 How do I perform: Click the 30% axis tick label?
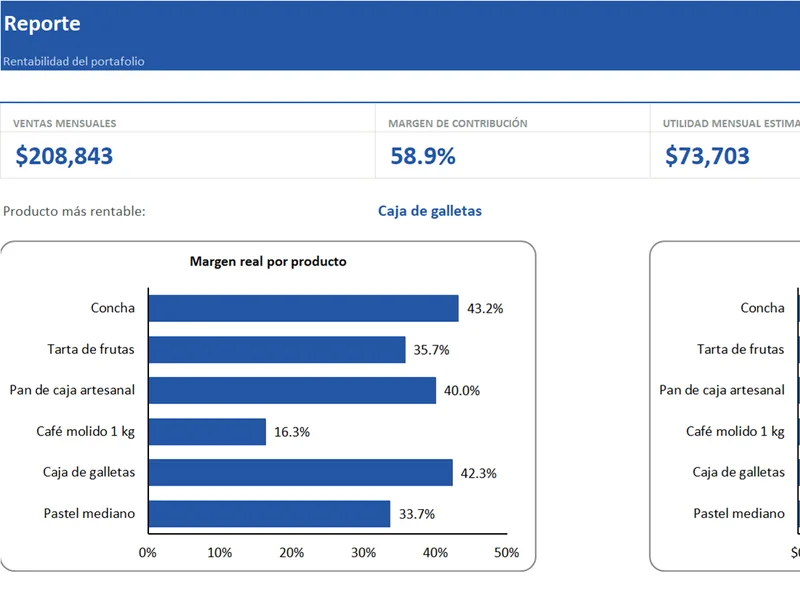[x=363, y=553]
